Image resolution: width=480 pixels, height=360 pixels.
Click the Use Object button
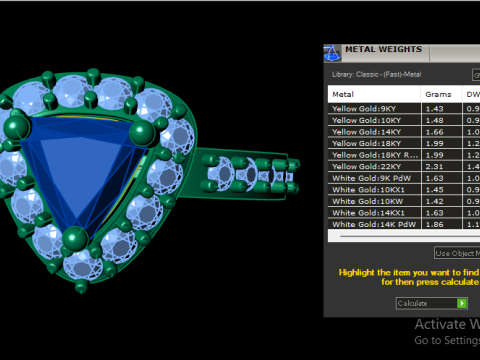coord(457,253)
